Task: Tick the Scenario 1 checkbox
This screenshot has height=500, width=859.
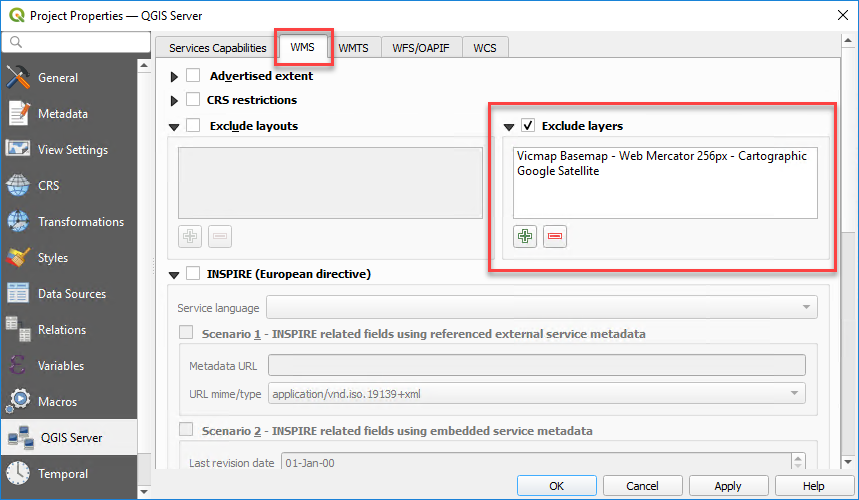Action: (x=186, y=332)
